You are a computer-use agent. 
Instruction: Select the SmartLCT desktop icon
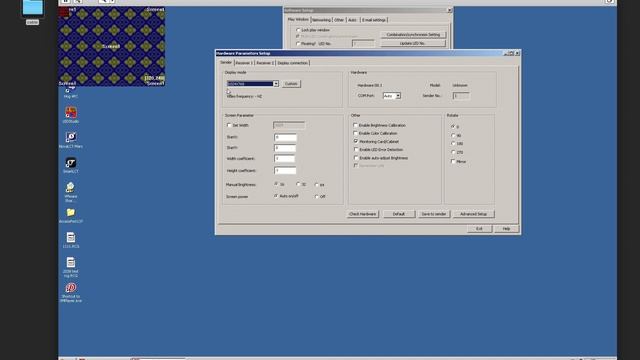[71, 165]
